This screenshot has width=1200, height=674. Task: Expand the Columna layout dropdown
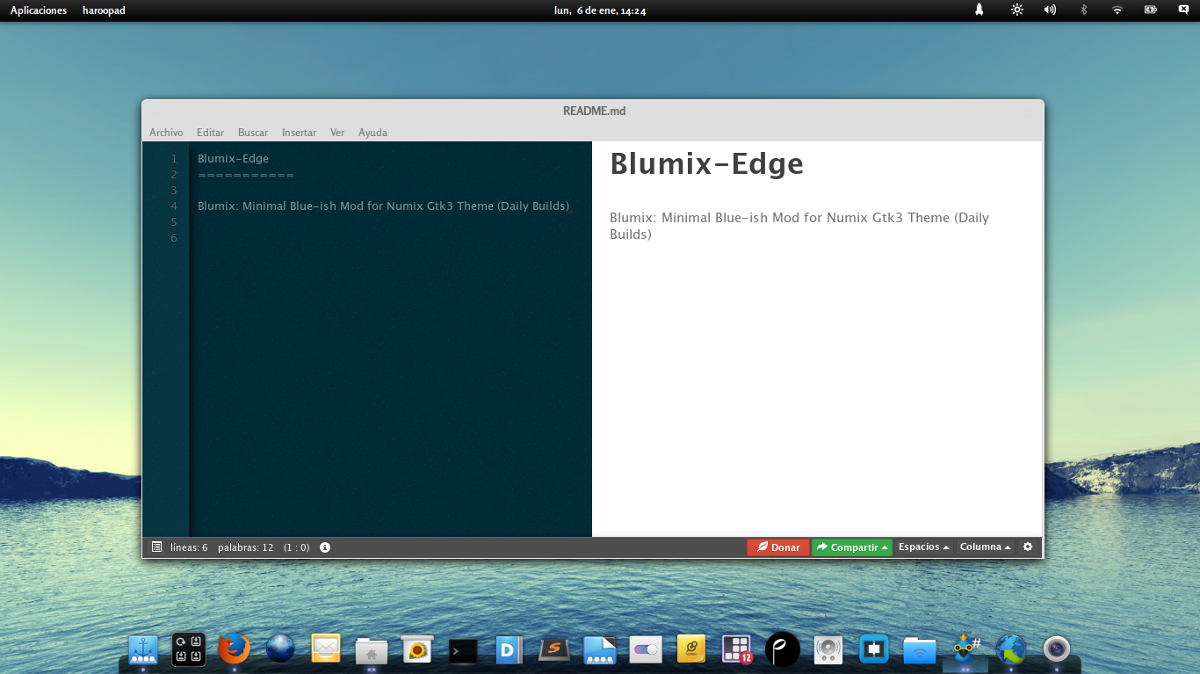(x=986, y=547)
